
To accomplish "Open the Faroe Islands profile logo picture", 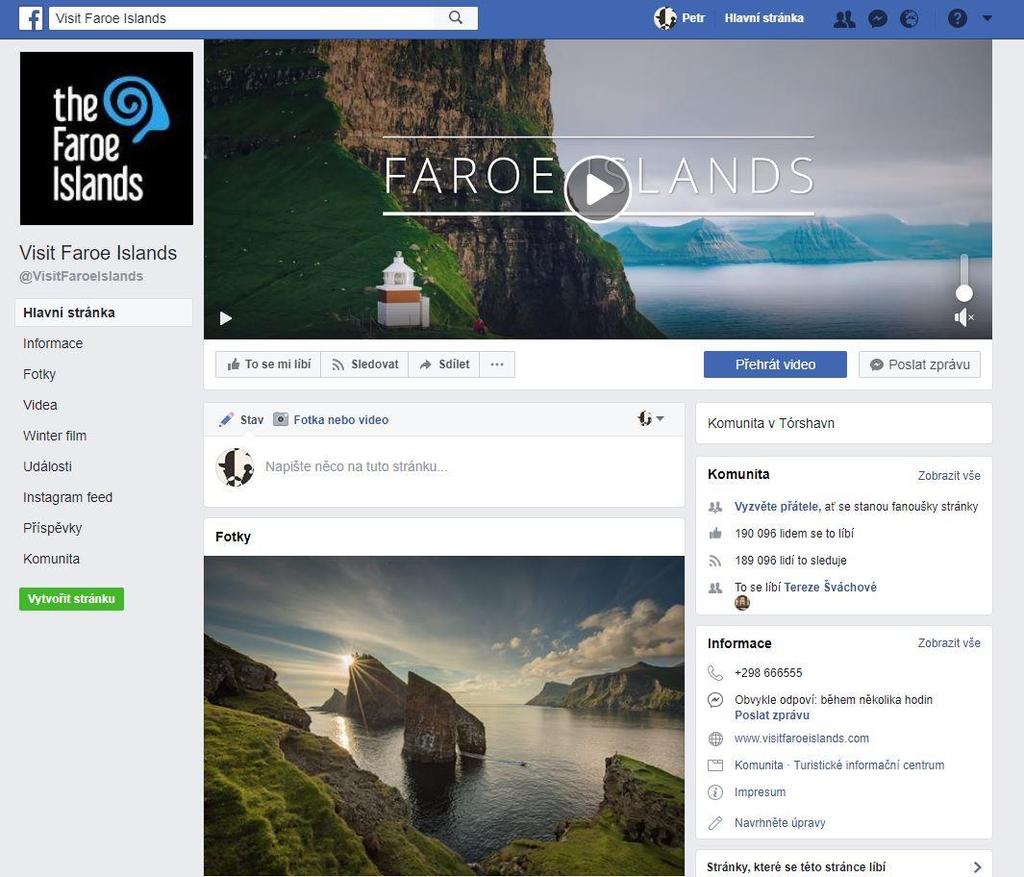I will pyautogui.click(x=106, y=138).
